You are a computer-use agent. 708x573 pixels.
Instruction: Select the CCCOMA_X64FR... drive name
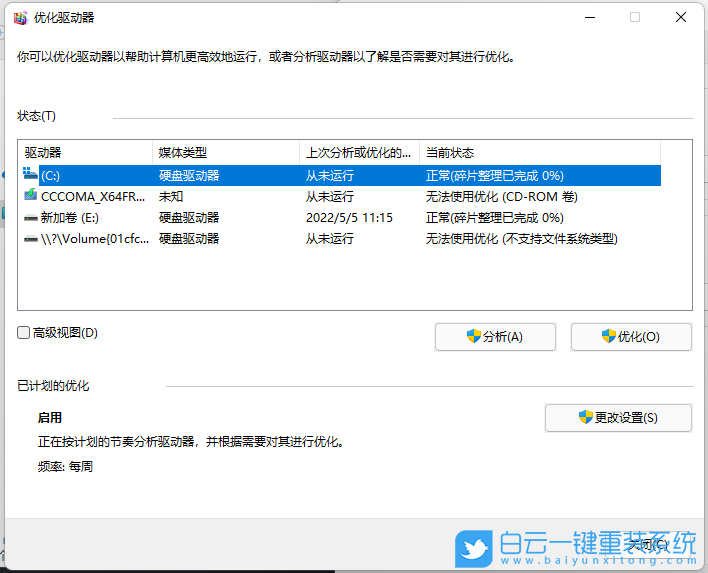[x=93, y=197]
